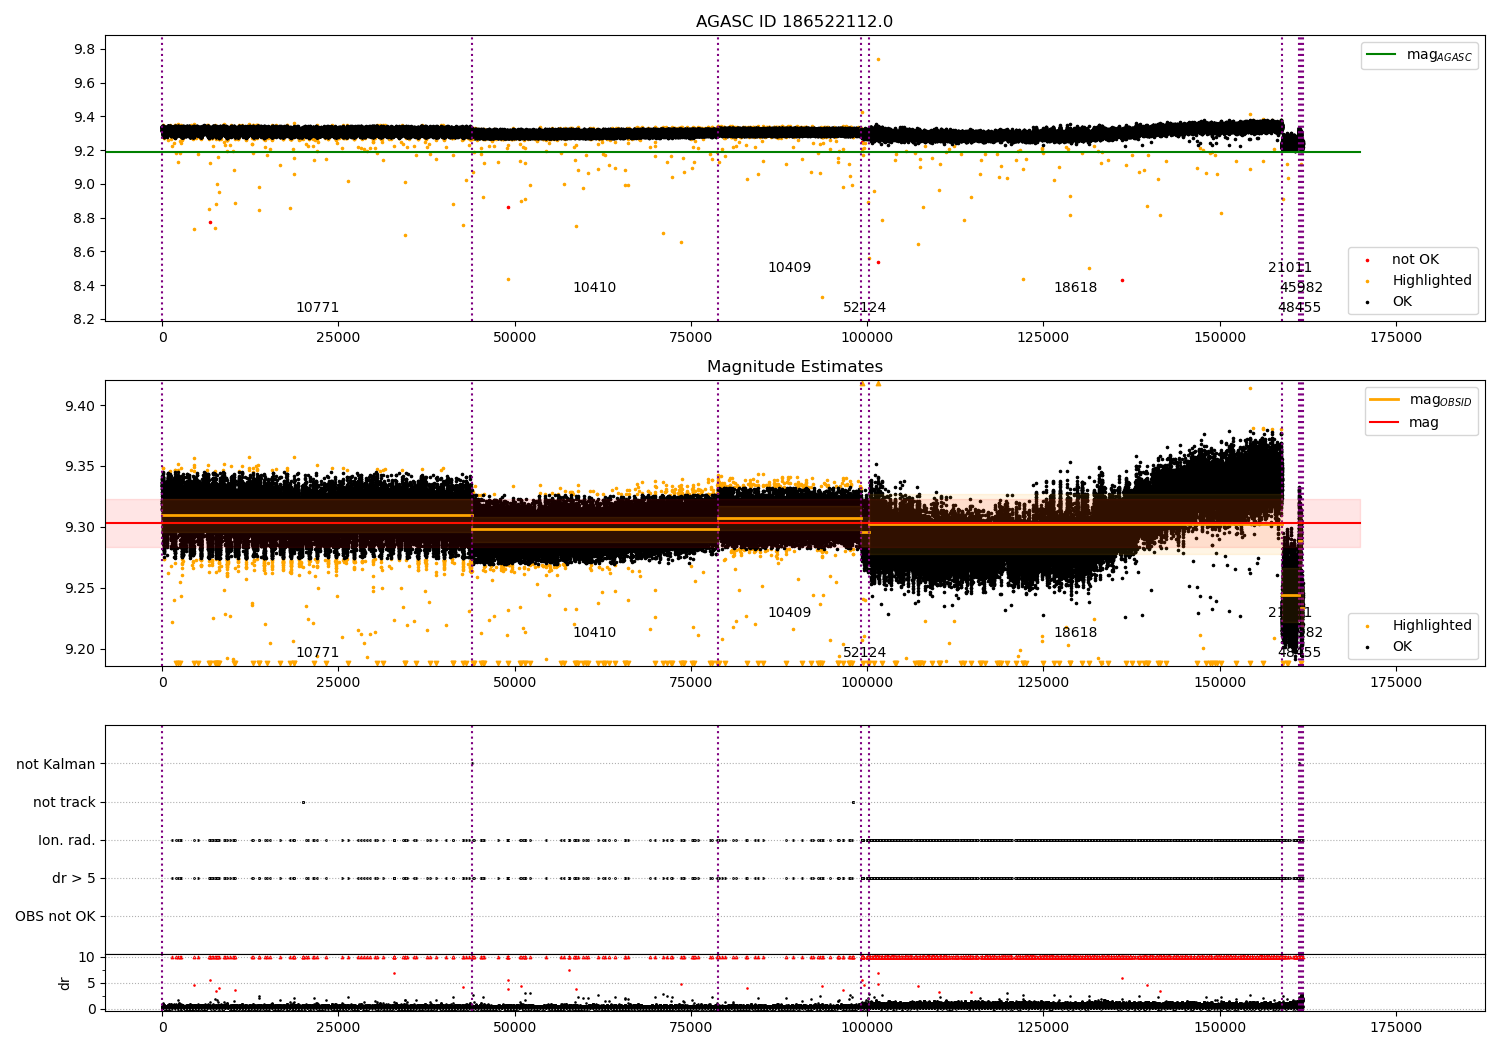Click OBSID label 18618 in Magnitude Estimates plot
1500x1050 pixels.
coord(1075,633)
